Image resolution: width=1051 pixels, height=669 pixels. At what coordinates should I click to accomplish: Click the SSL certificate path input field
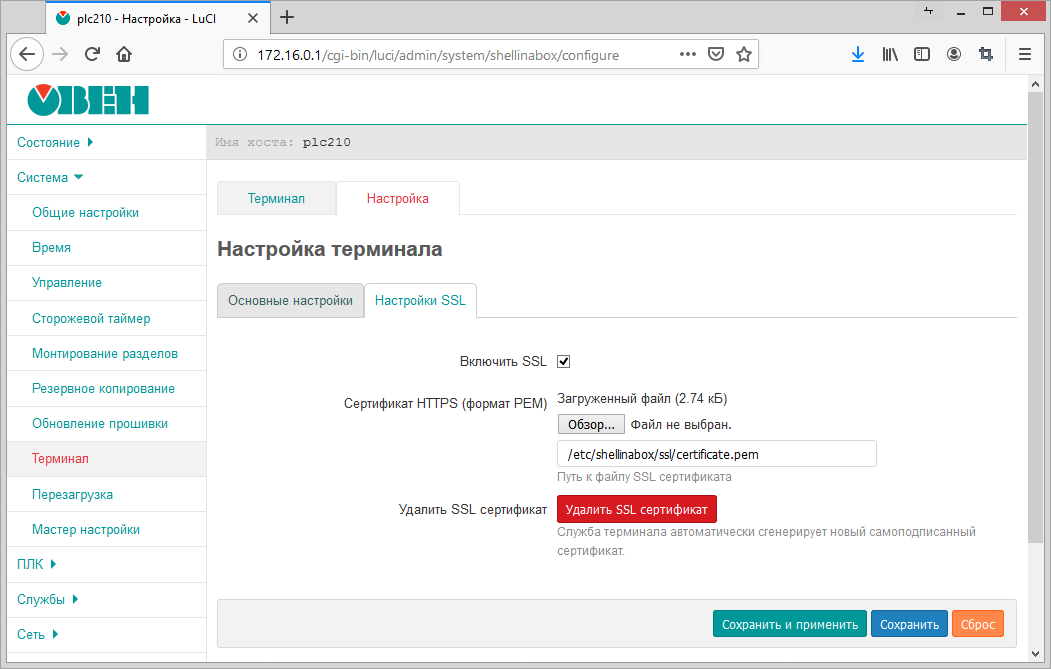(x=716, y=454)
